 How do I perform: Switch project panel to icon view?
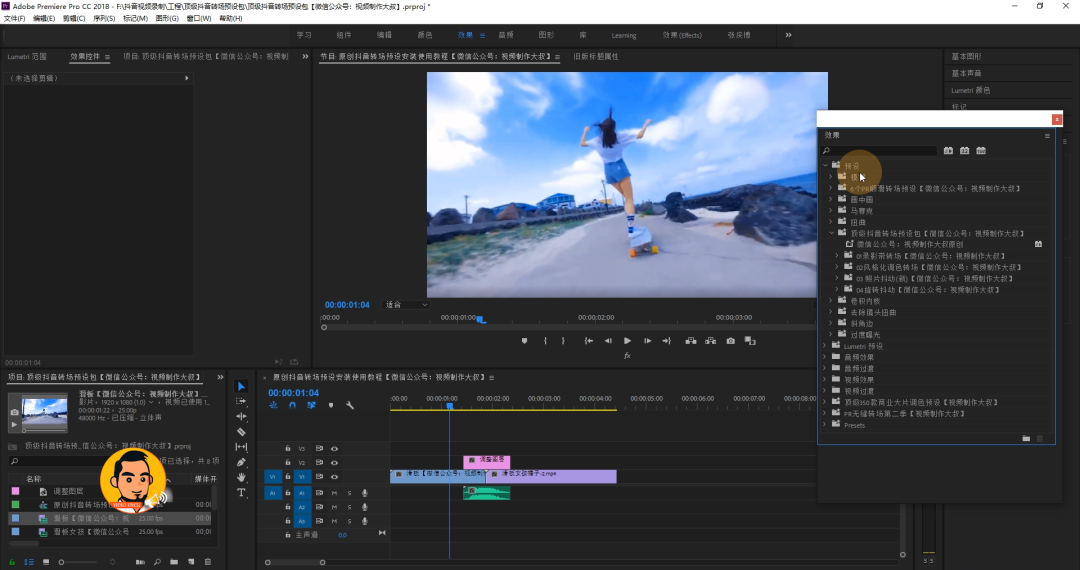[45, 562]
